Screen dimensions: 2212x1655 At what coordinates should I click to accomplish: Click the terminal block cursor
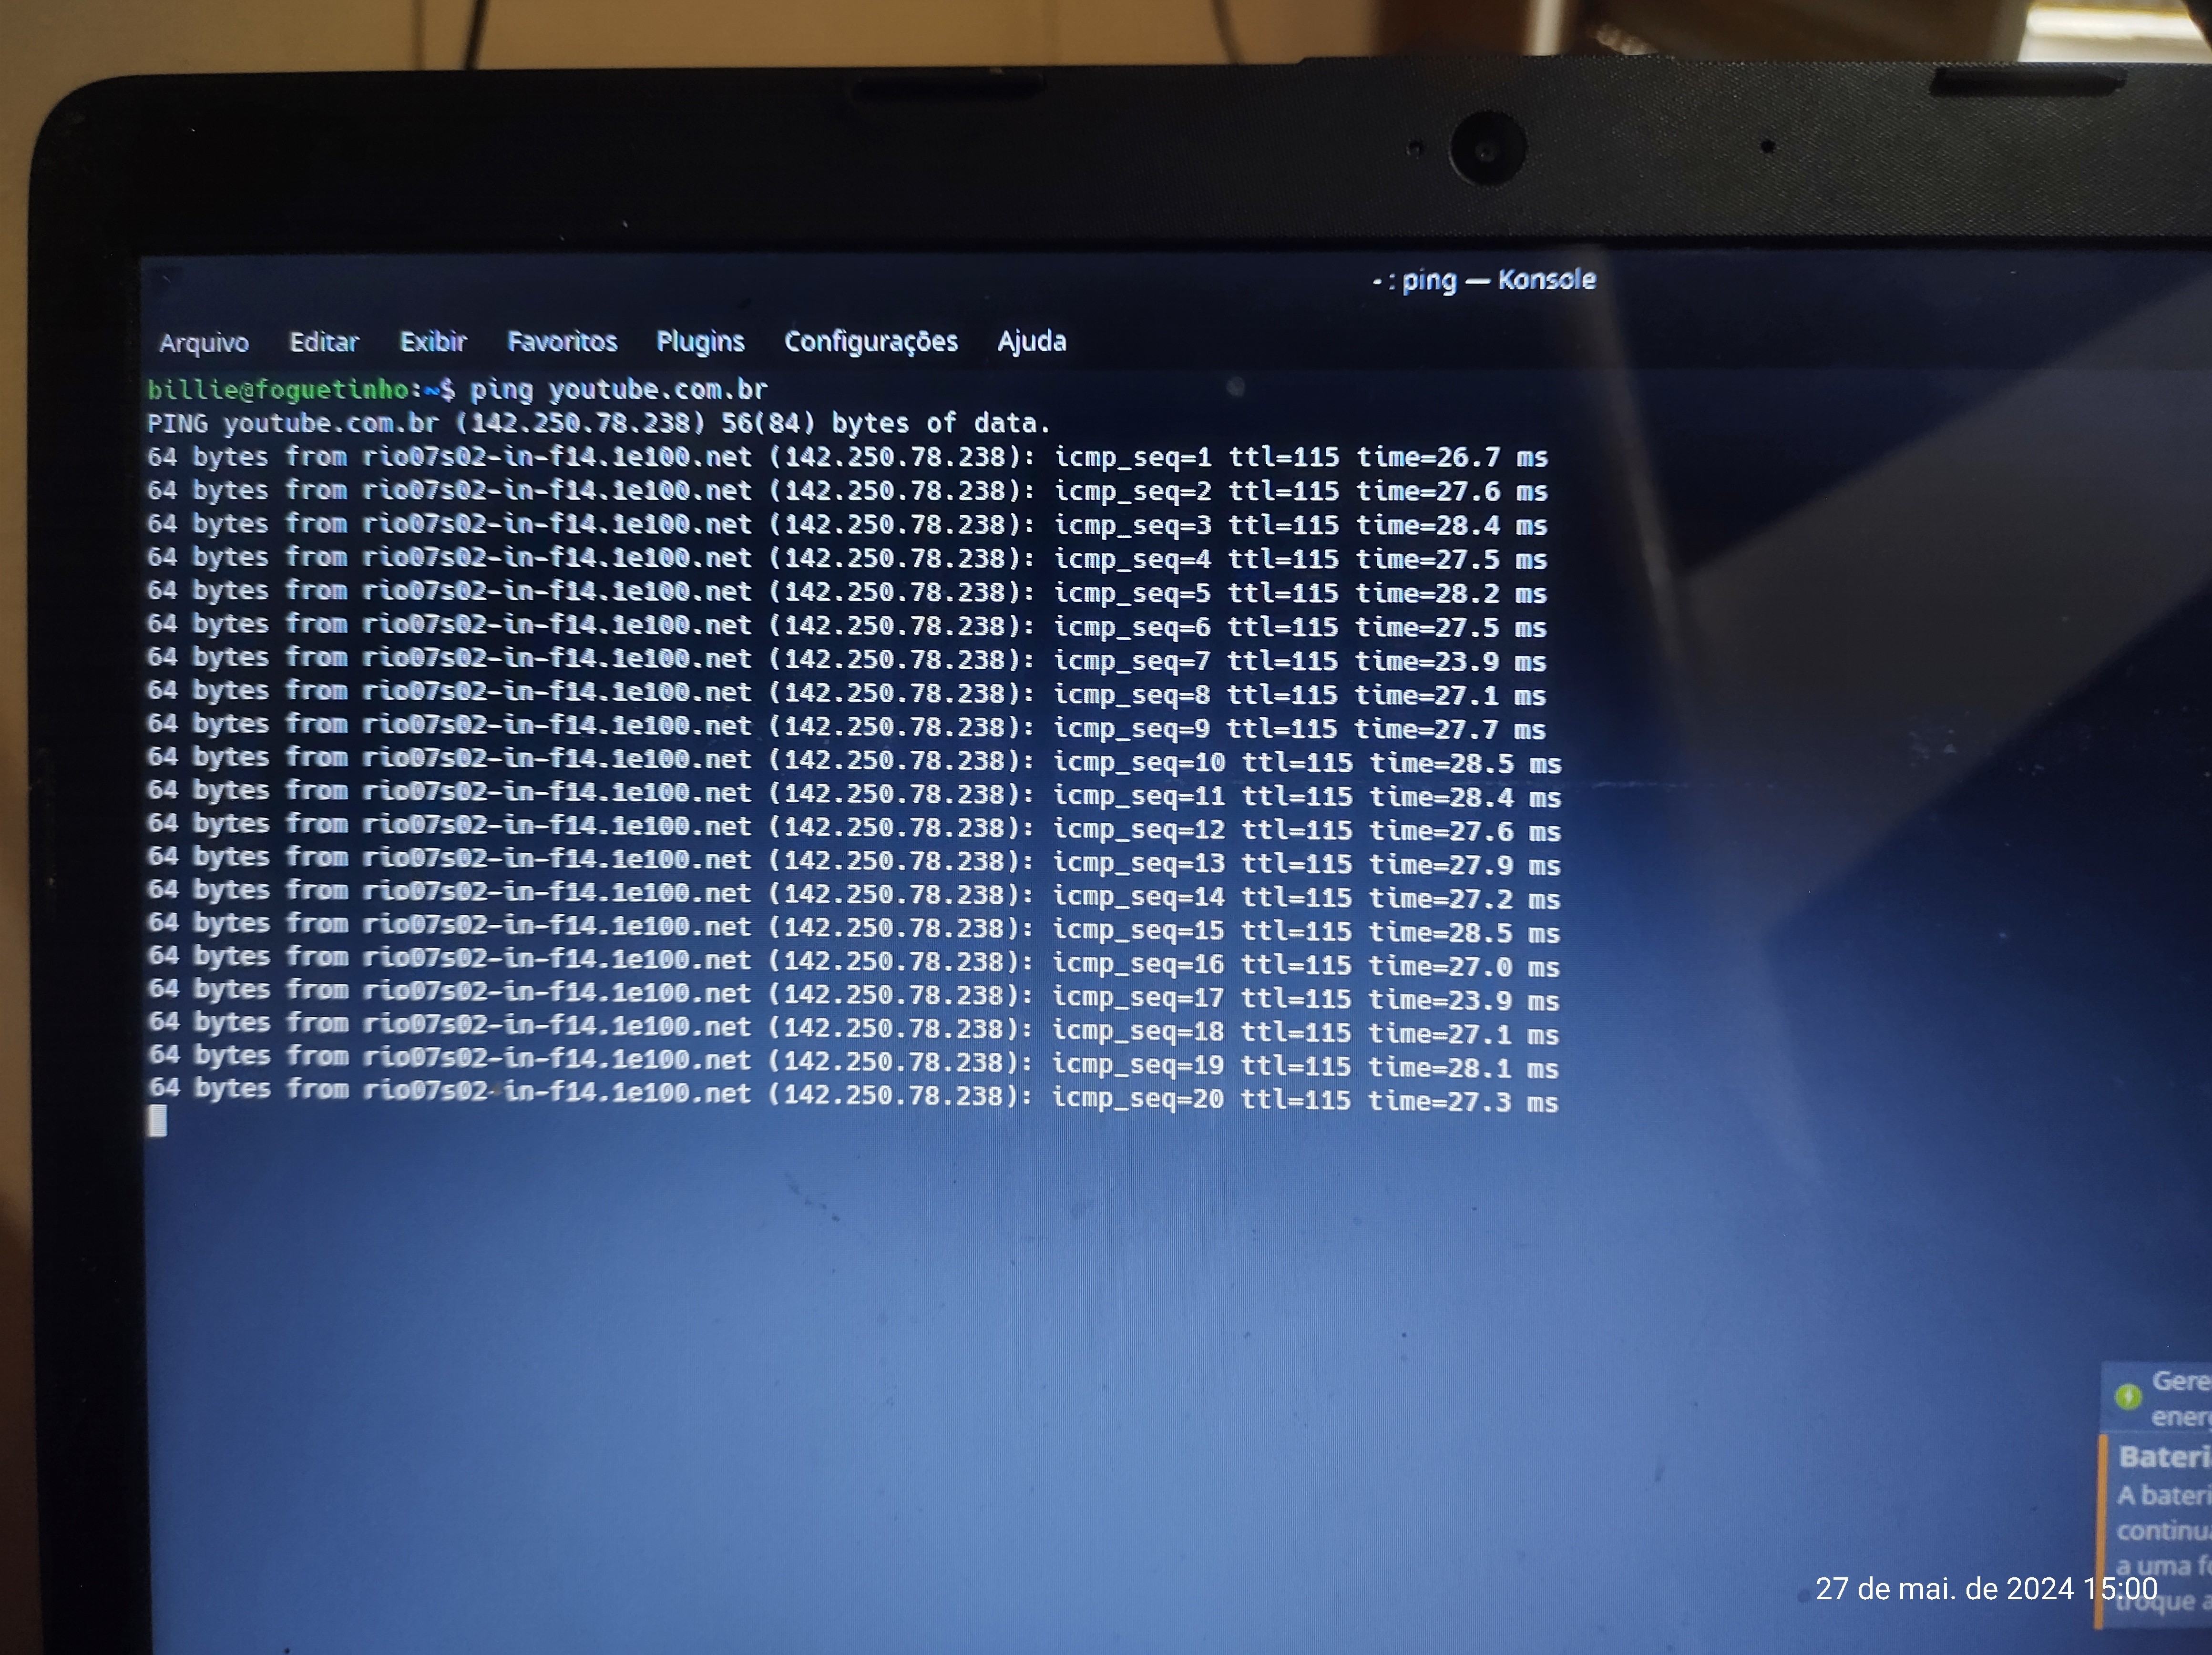[157, 1122]
